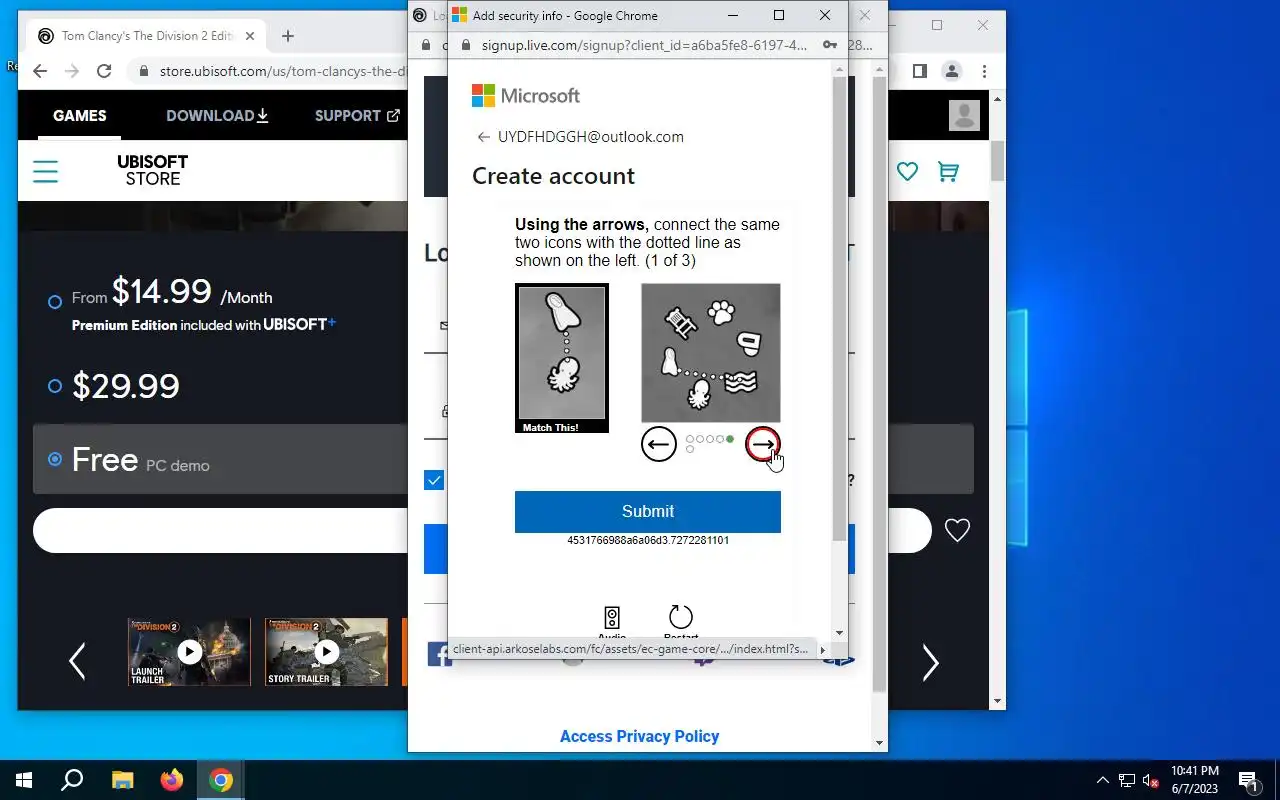The height and width of the screenshot is (800, 1280).
Task: Open Windows taskbar search
Action: click(72, 780)
